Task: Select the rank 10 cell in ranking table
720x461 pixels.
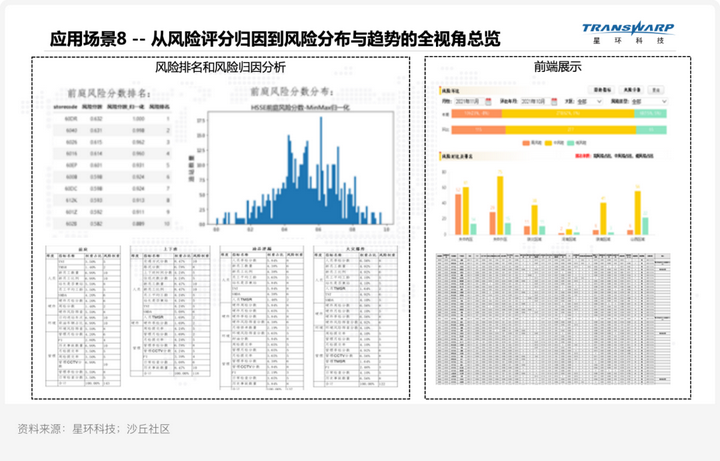Action: 167,224
